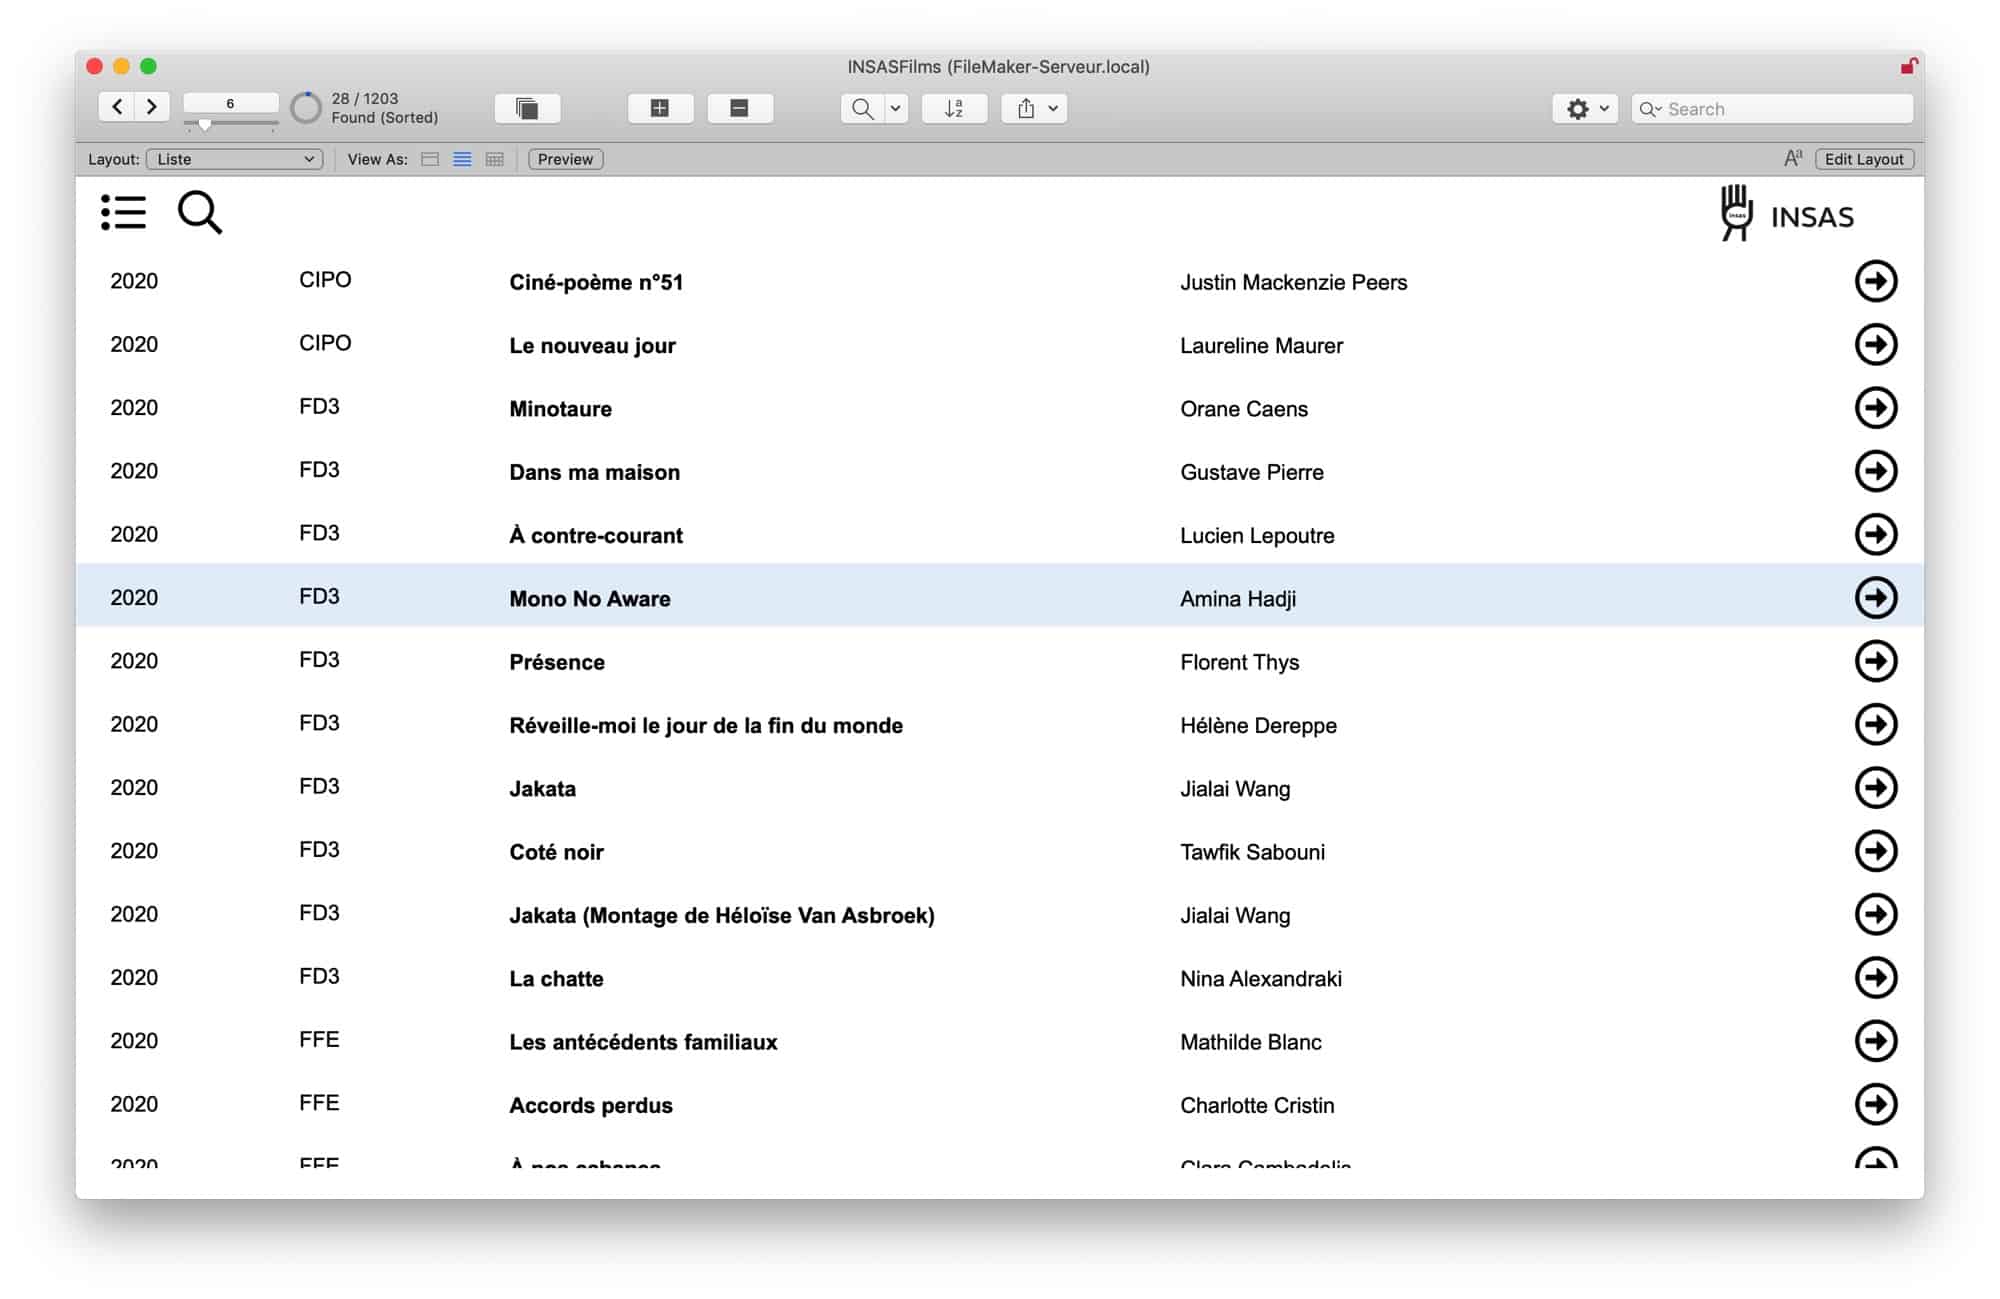Go to the previous record arrow
Screen dimensions: 2000x1299
tap(117, 107)
